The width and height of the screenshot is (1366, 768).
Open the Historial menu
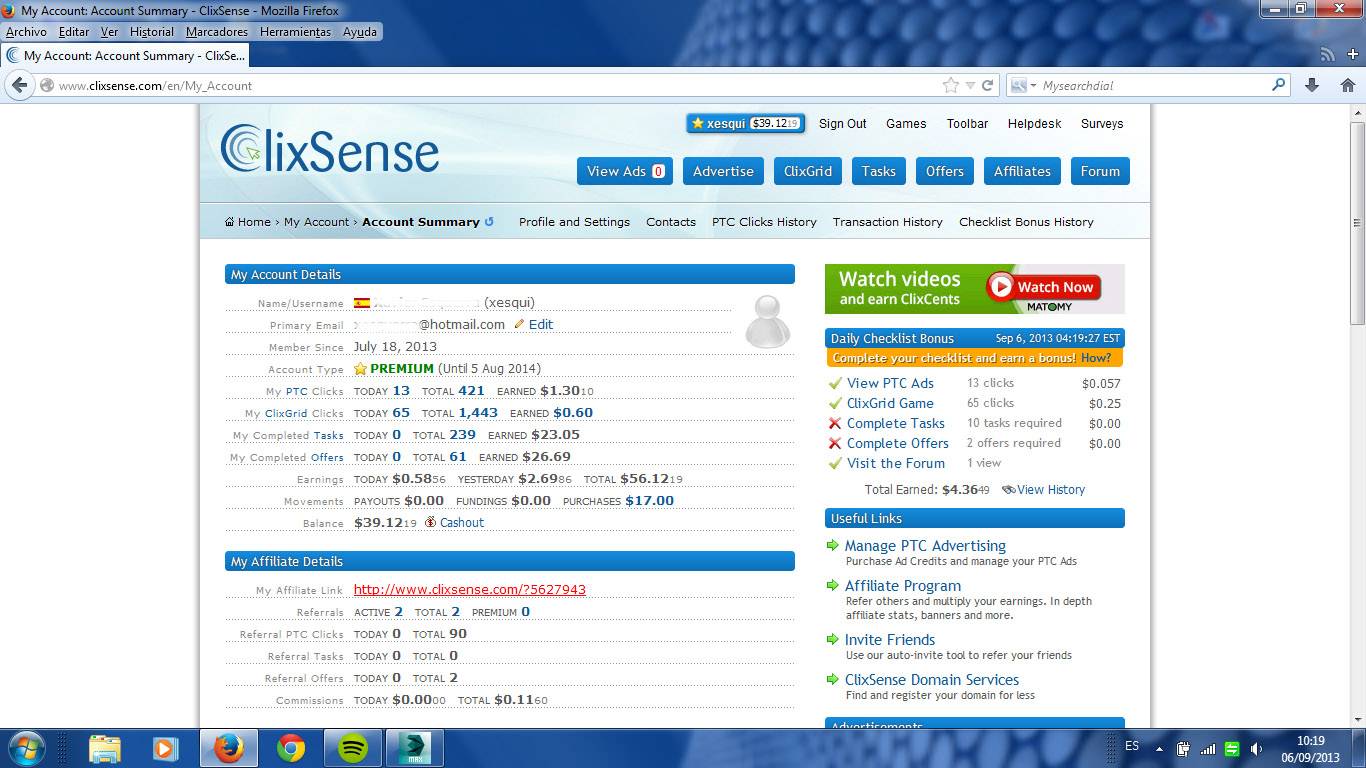(152, 32)
